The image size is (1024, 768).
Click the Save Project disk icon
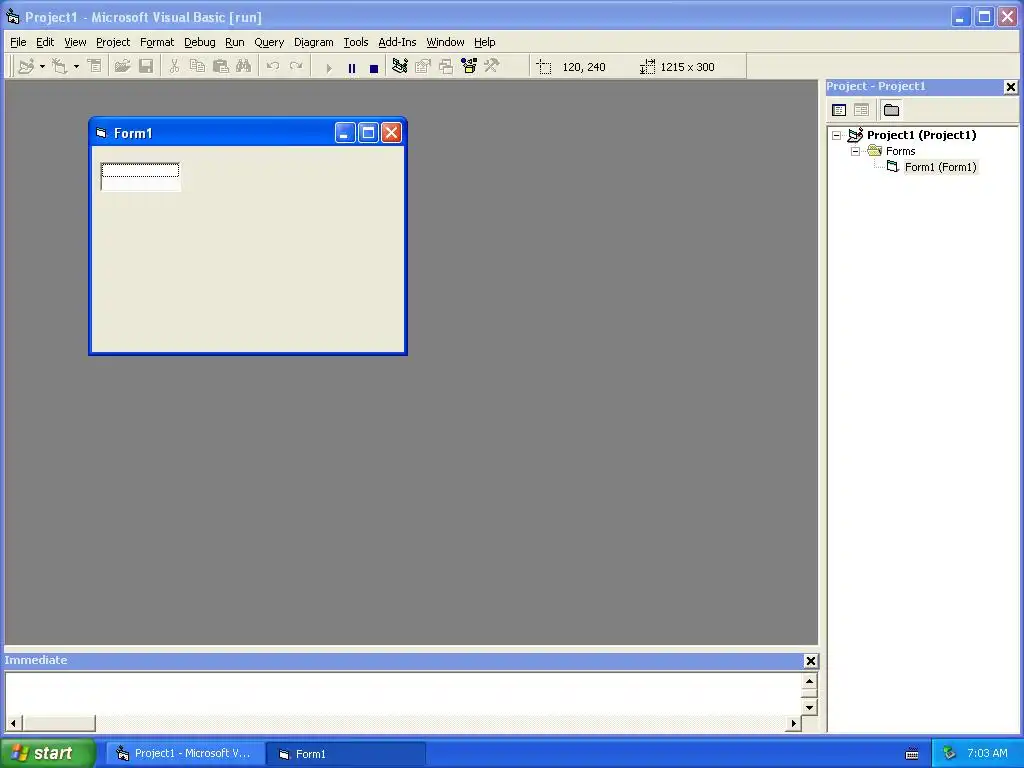(x=146, y=67)
